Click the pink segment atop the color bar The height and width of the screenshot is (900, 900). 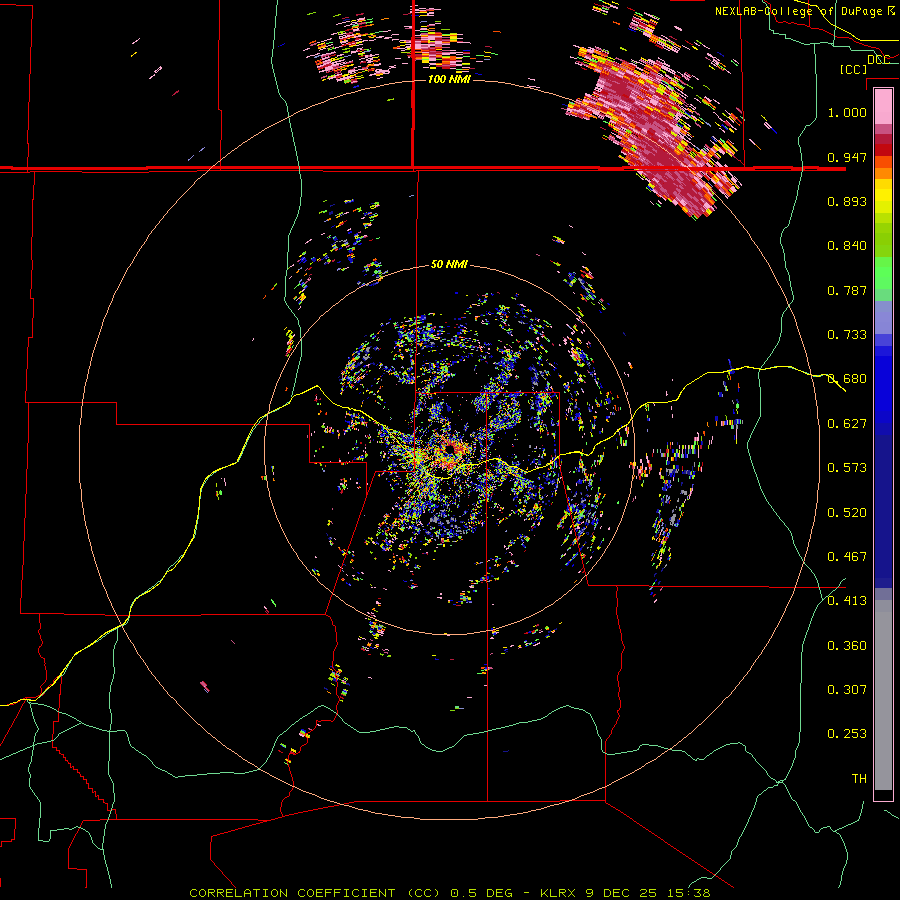[x=883, y=106]
